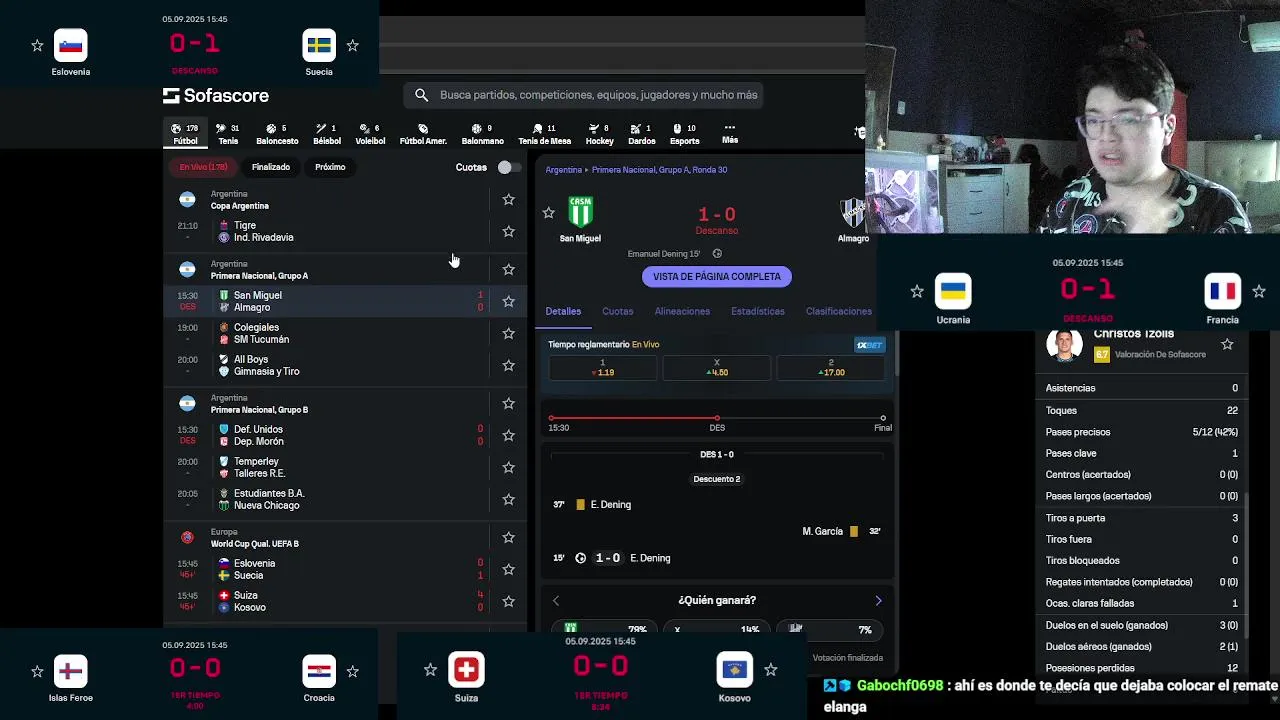
Task: Filter matches by Próximo
Action: [x=330, y=167]
